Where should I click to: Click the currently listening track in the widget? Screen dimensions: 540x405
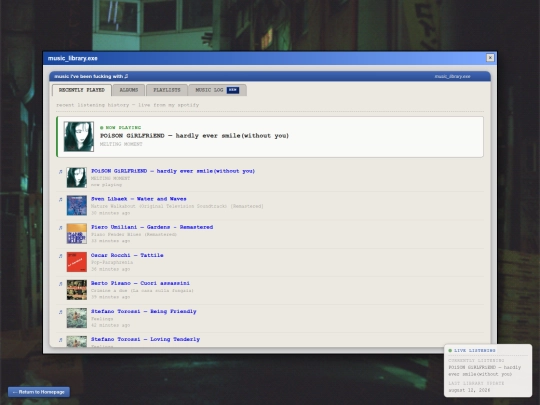(485, 371)
